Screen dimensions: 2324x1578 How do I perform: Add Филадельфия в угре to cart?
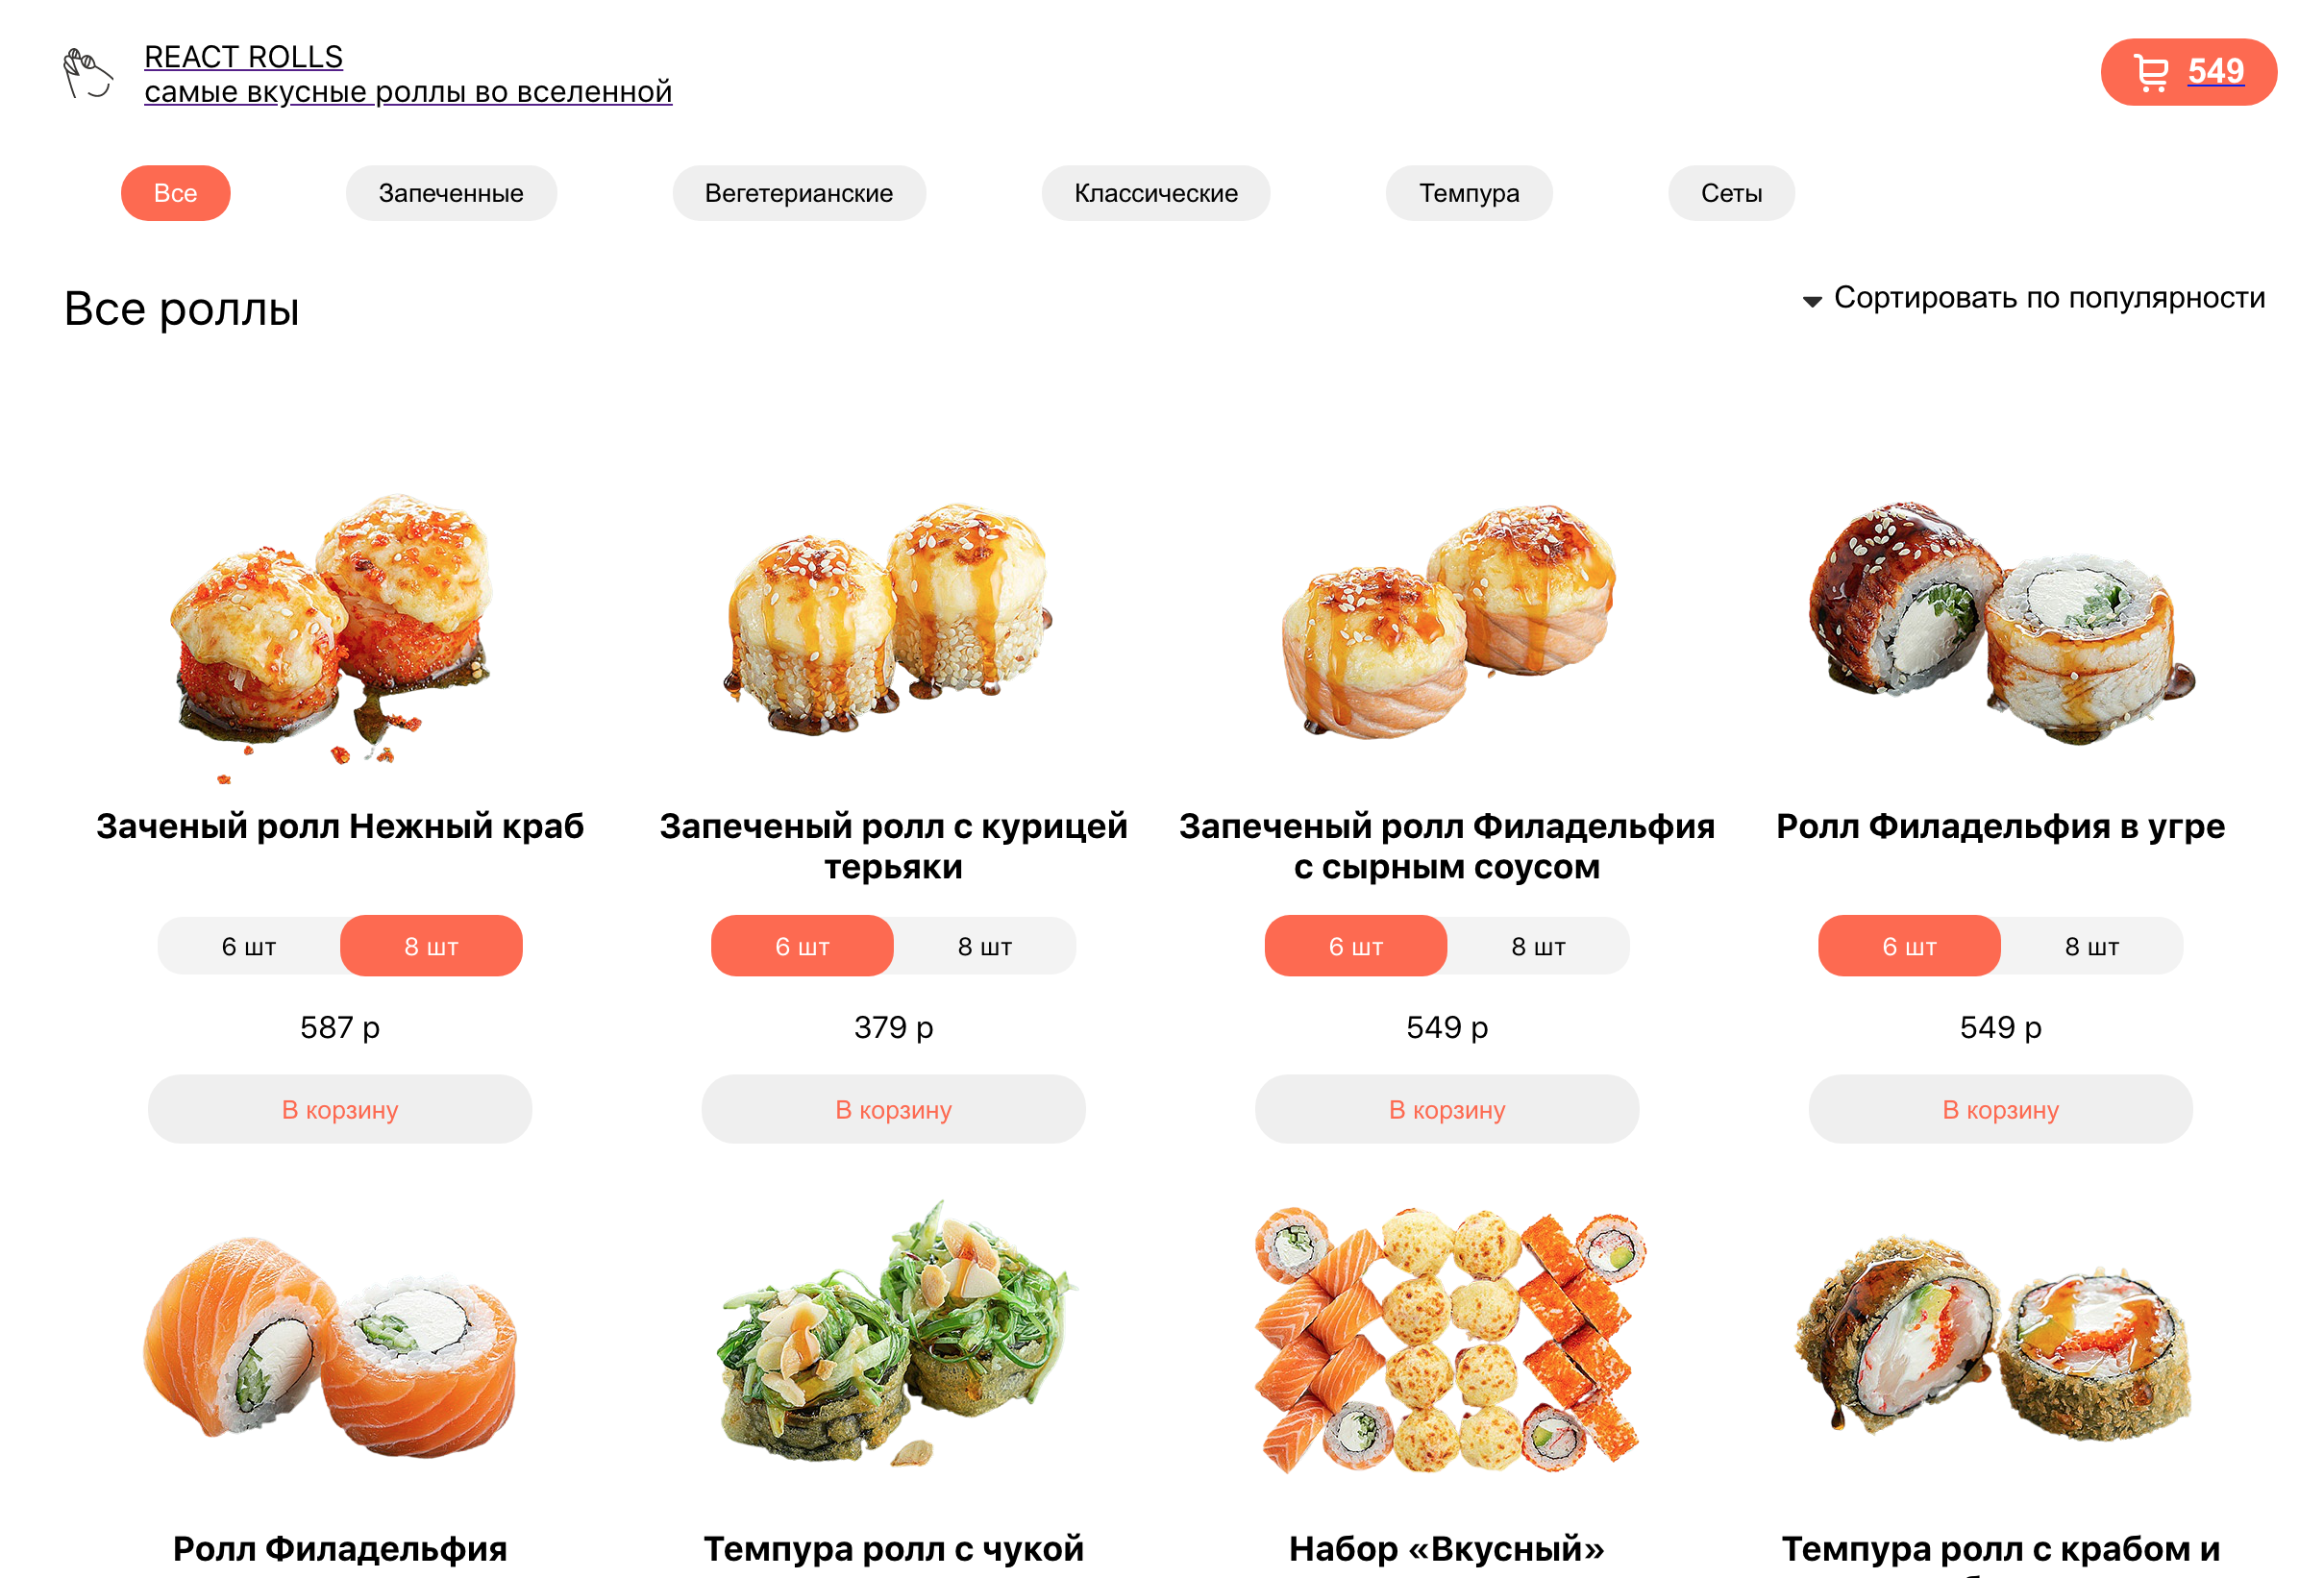pos(2000,1109)
